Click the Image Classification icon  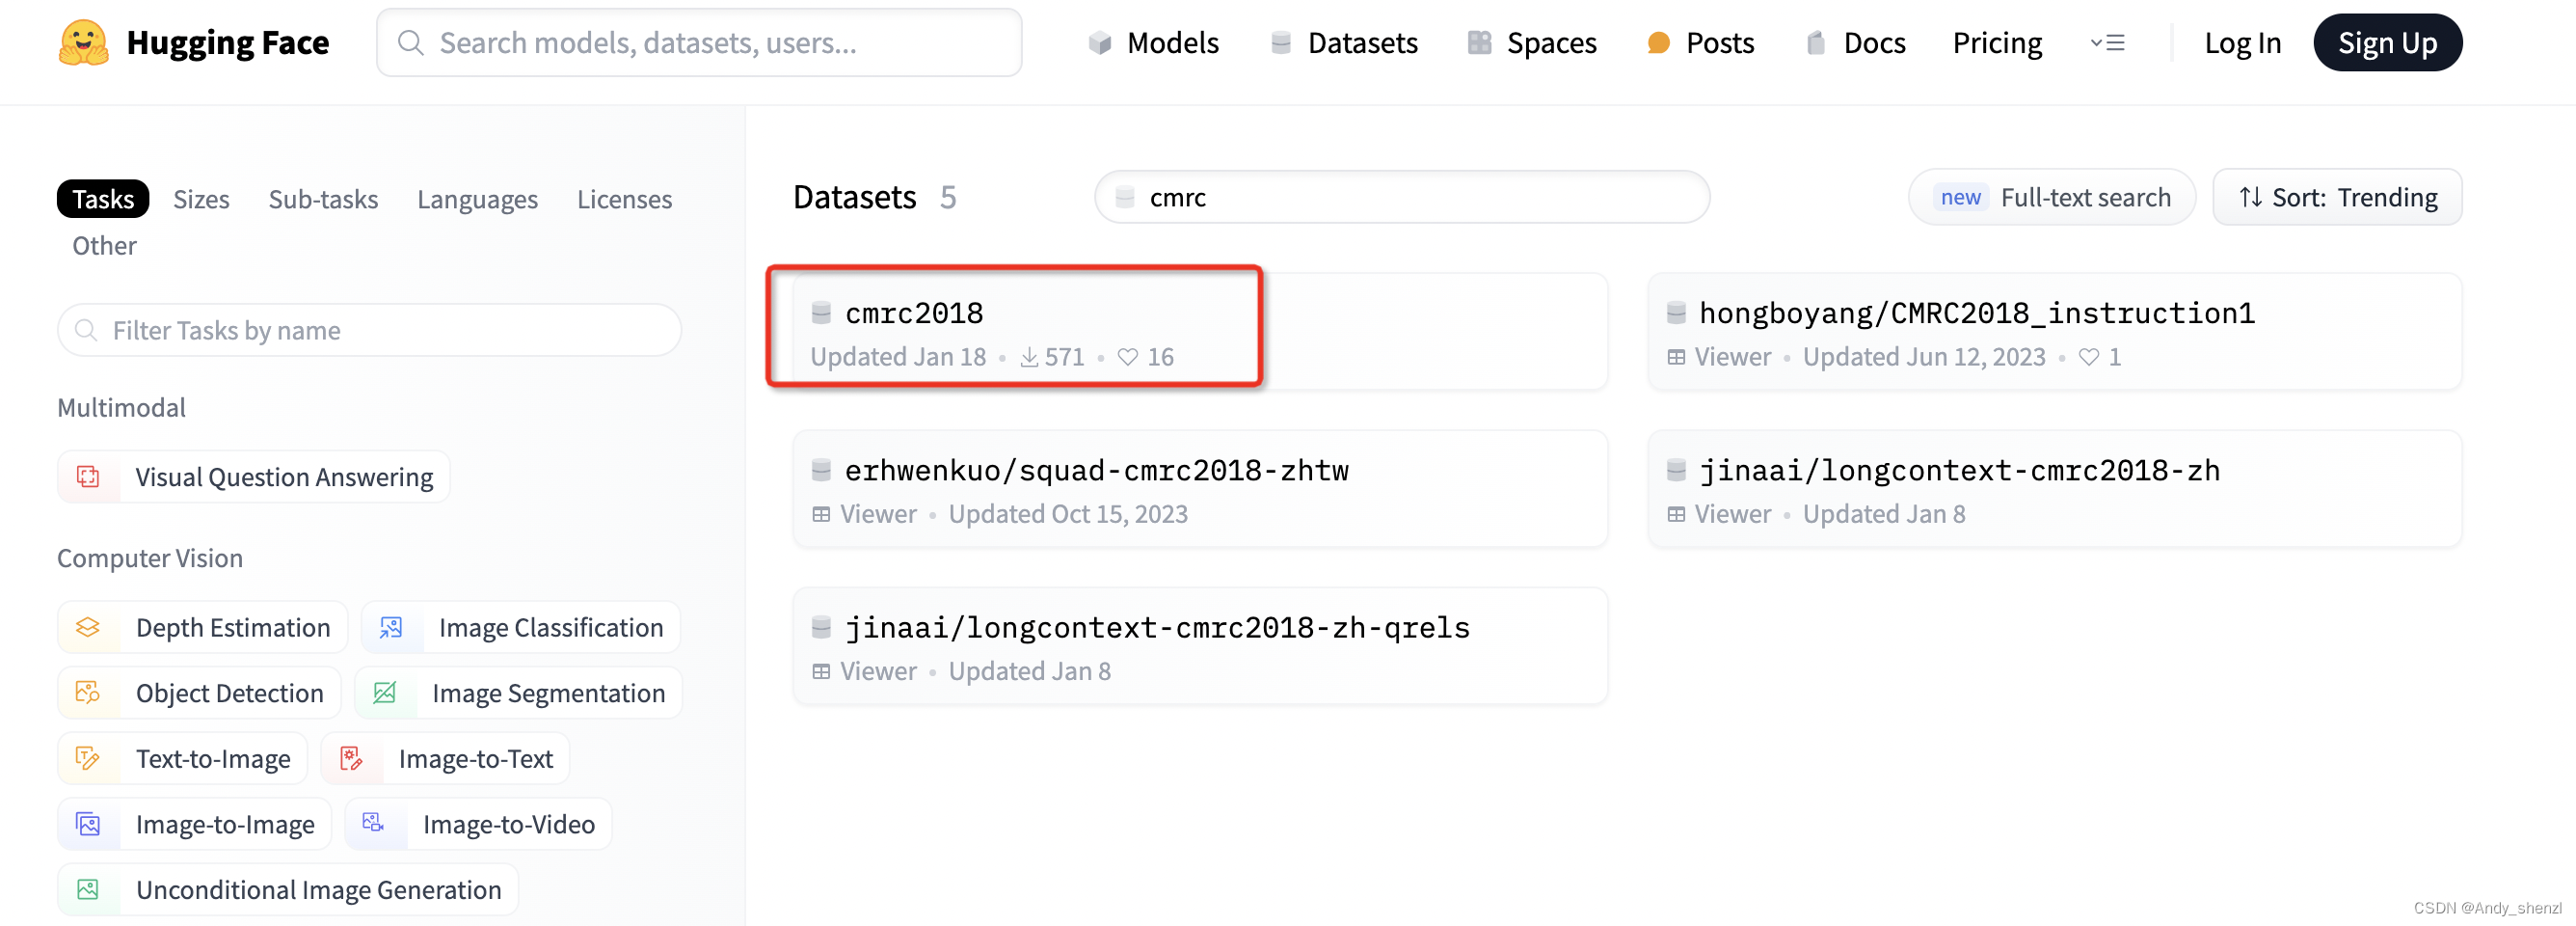click(391, 627)
